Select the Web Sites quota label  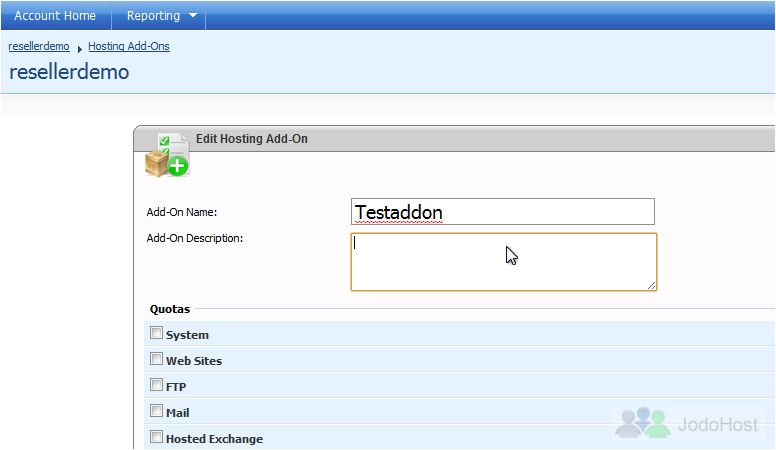194,361
